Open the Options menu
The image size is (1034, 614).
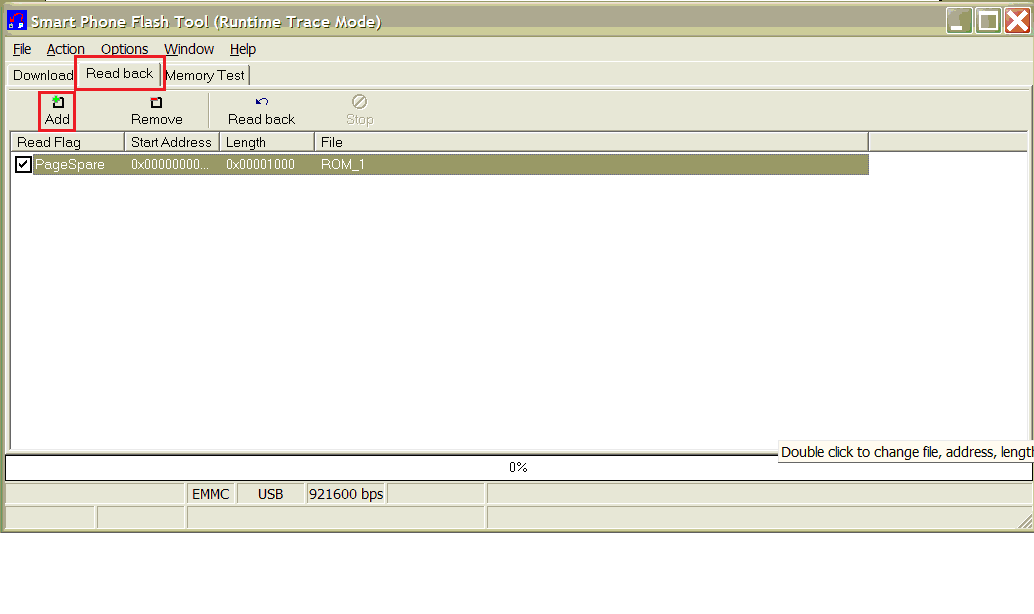tap(124, 49)
